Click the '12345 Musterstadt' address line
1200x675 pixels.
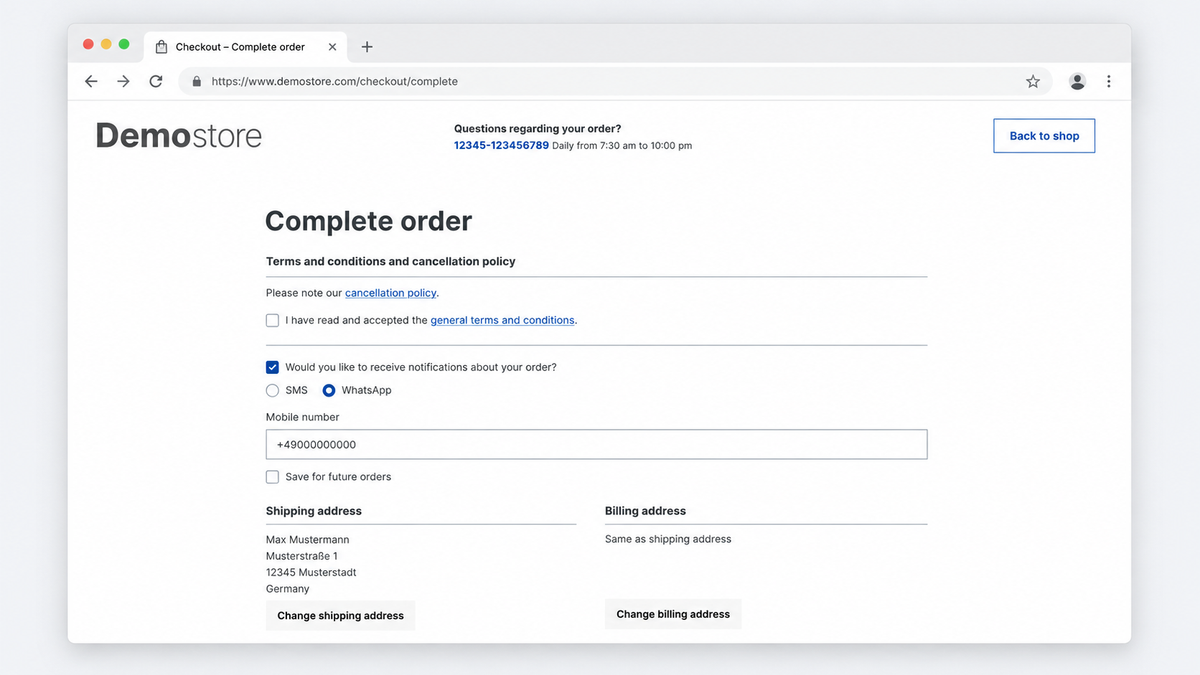(x=311, y=573)
